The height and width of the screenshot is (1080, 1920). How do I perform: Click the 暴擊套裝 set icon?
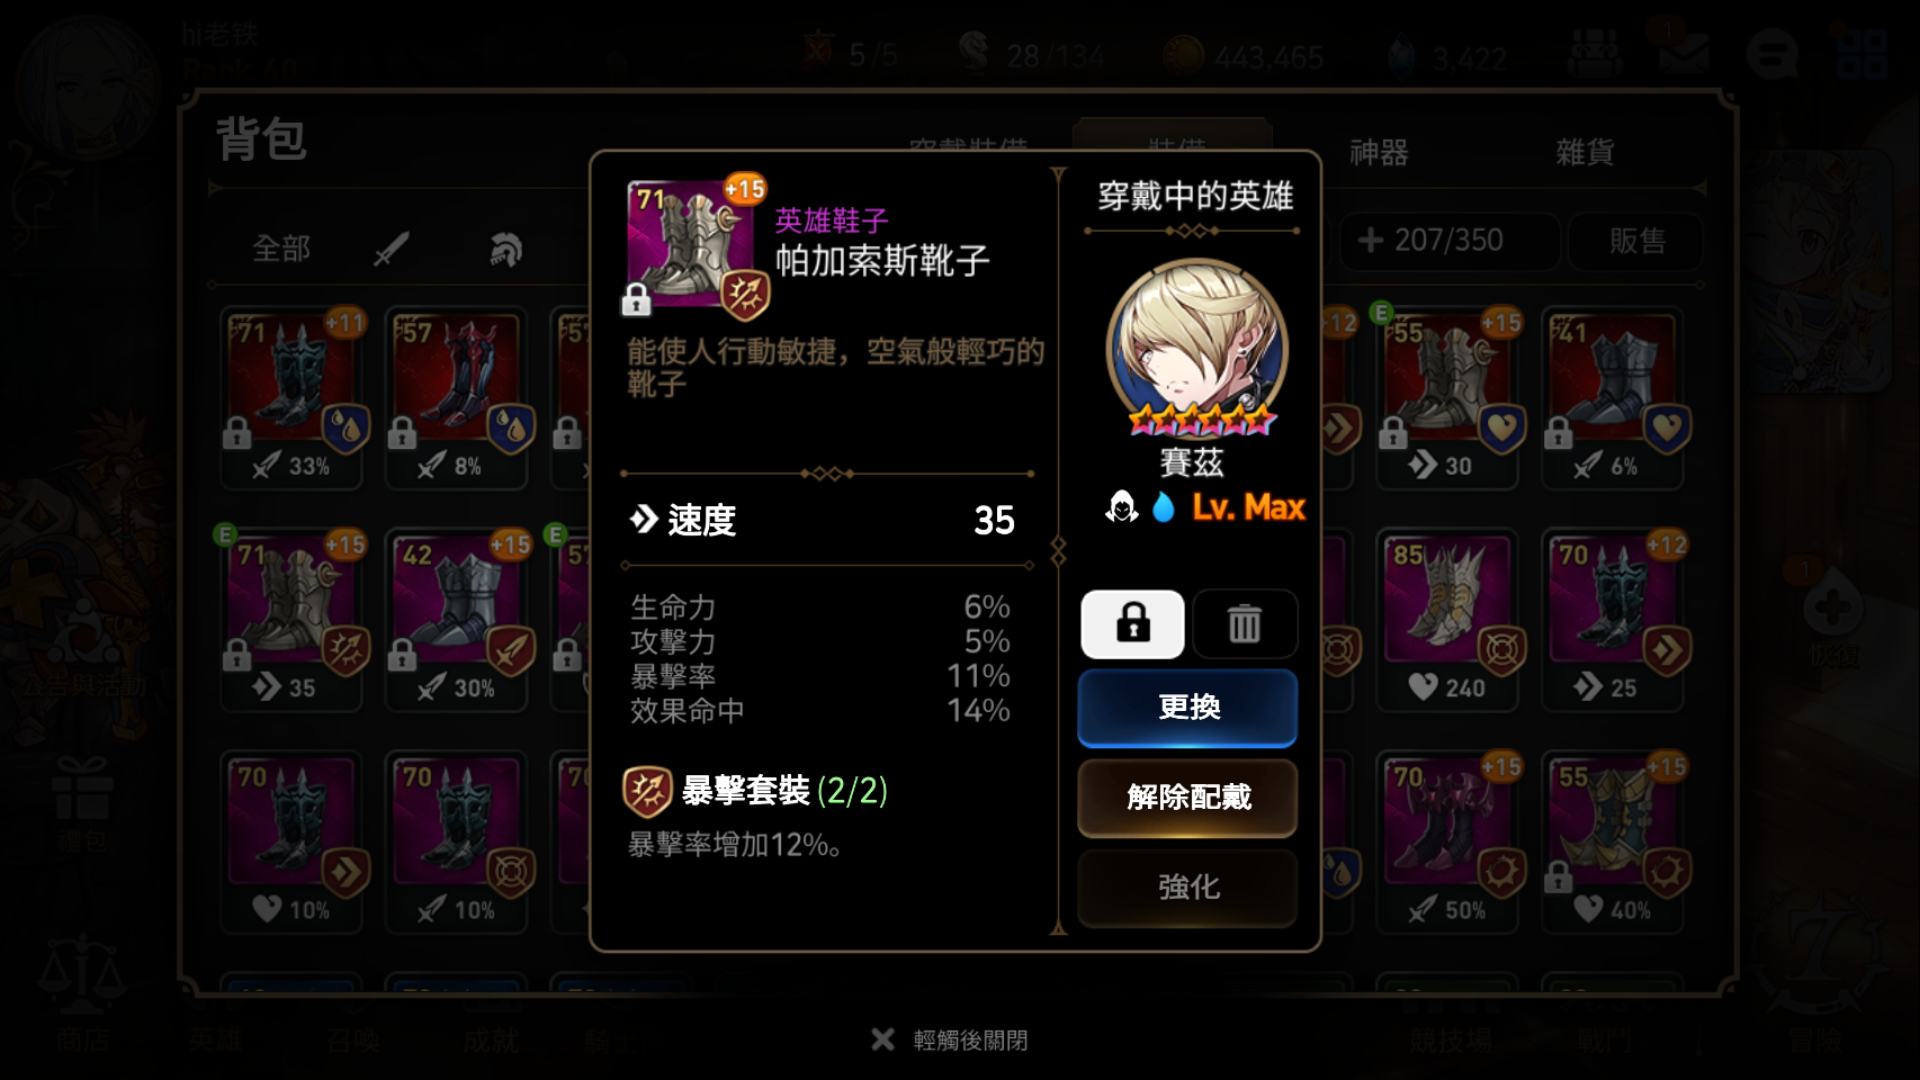tap(646, 792)
